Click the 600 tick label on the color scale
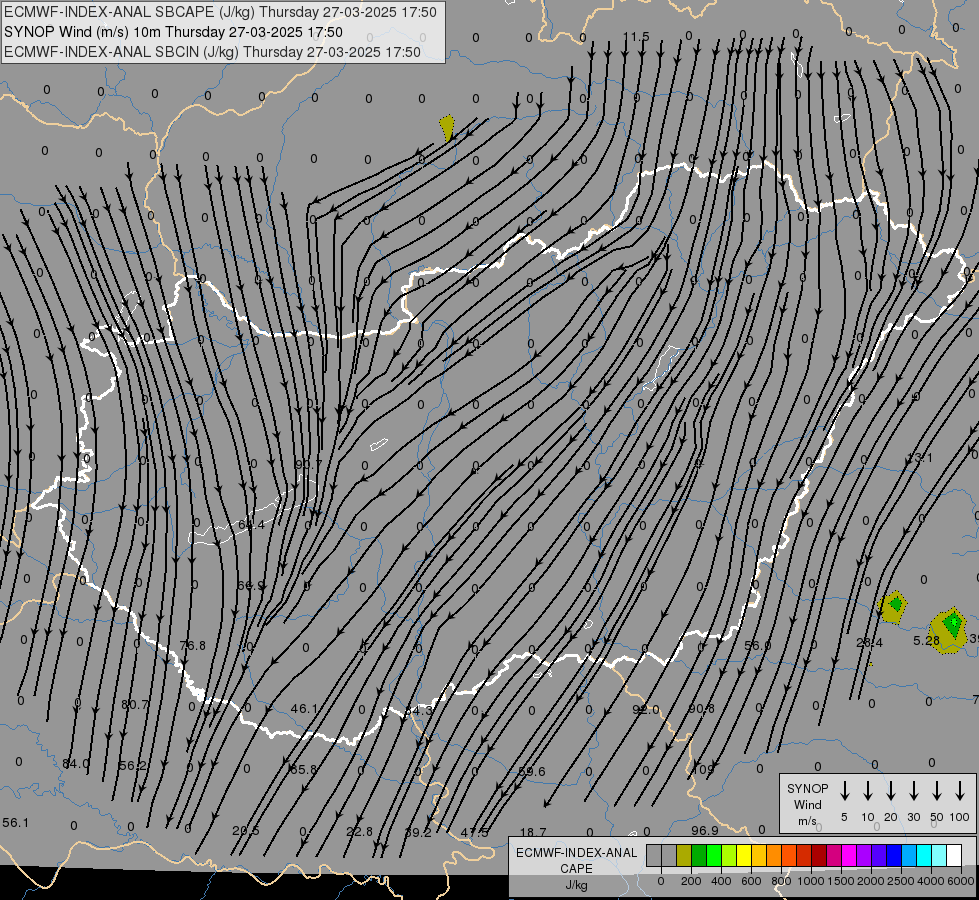Screen dimensions: 979x900 pyautogui.click(x=751, y=881)
